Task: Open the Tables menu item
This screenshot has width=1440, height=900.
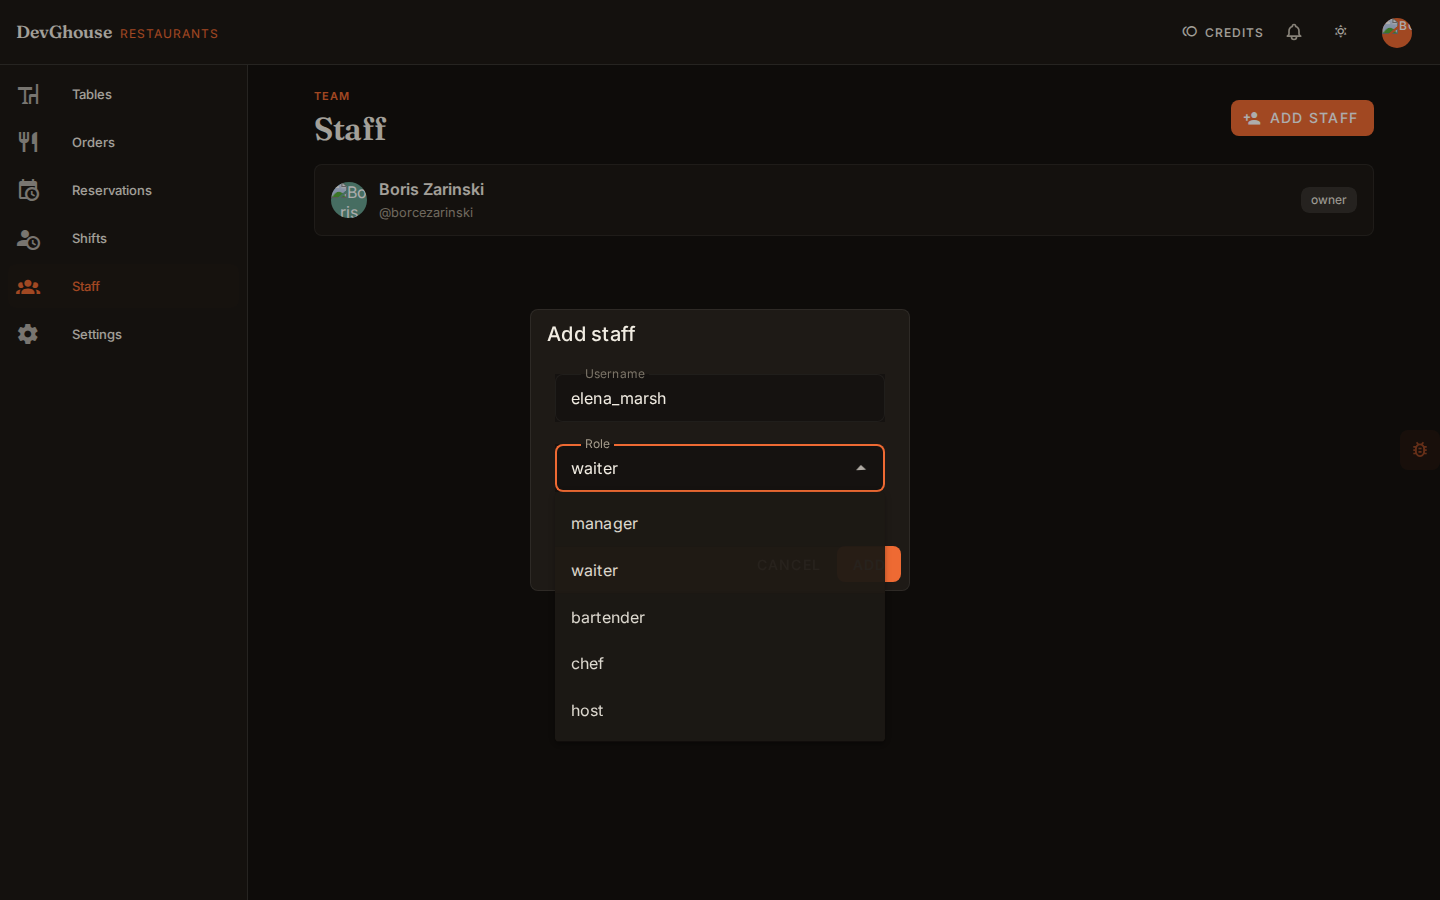Action: click(x=123, y=94)
